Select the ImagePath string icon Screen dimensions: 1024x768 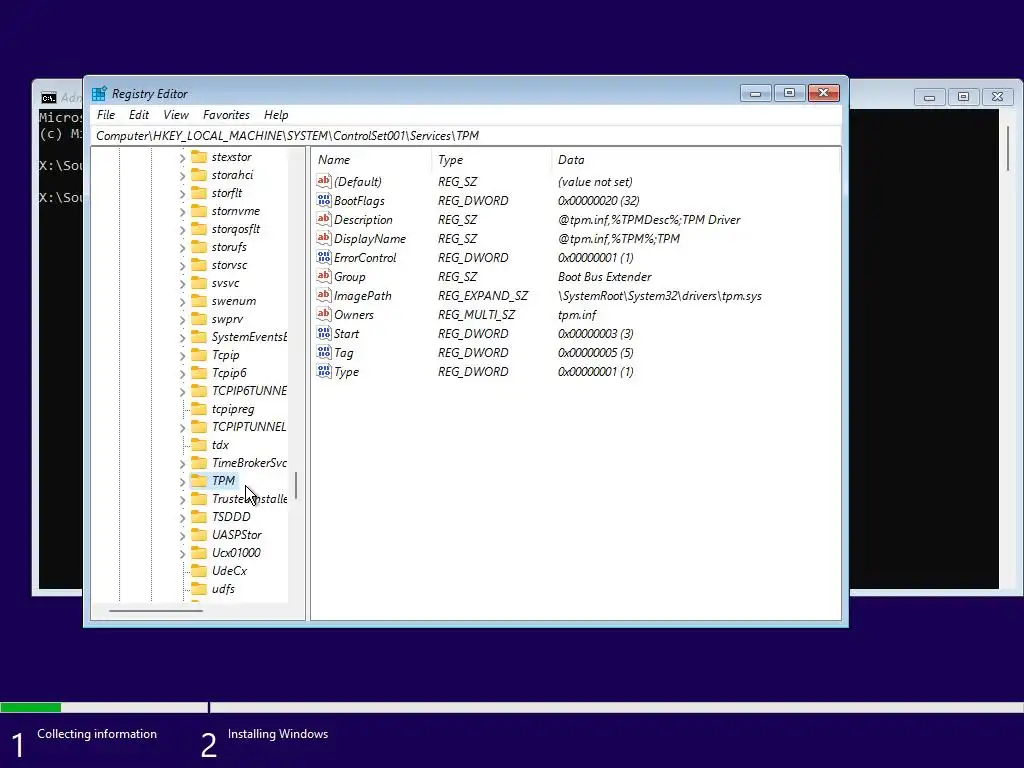click(323, 295)
